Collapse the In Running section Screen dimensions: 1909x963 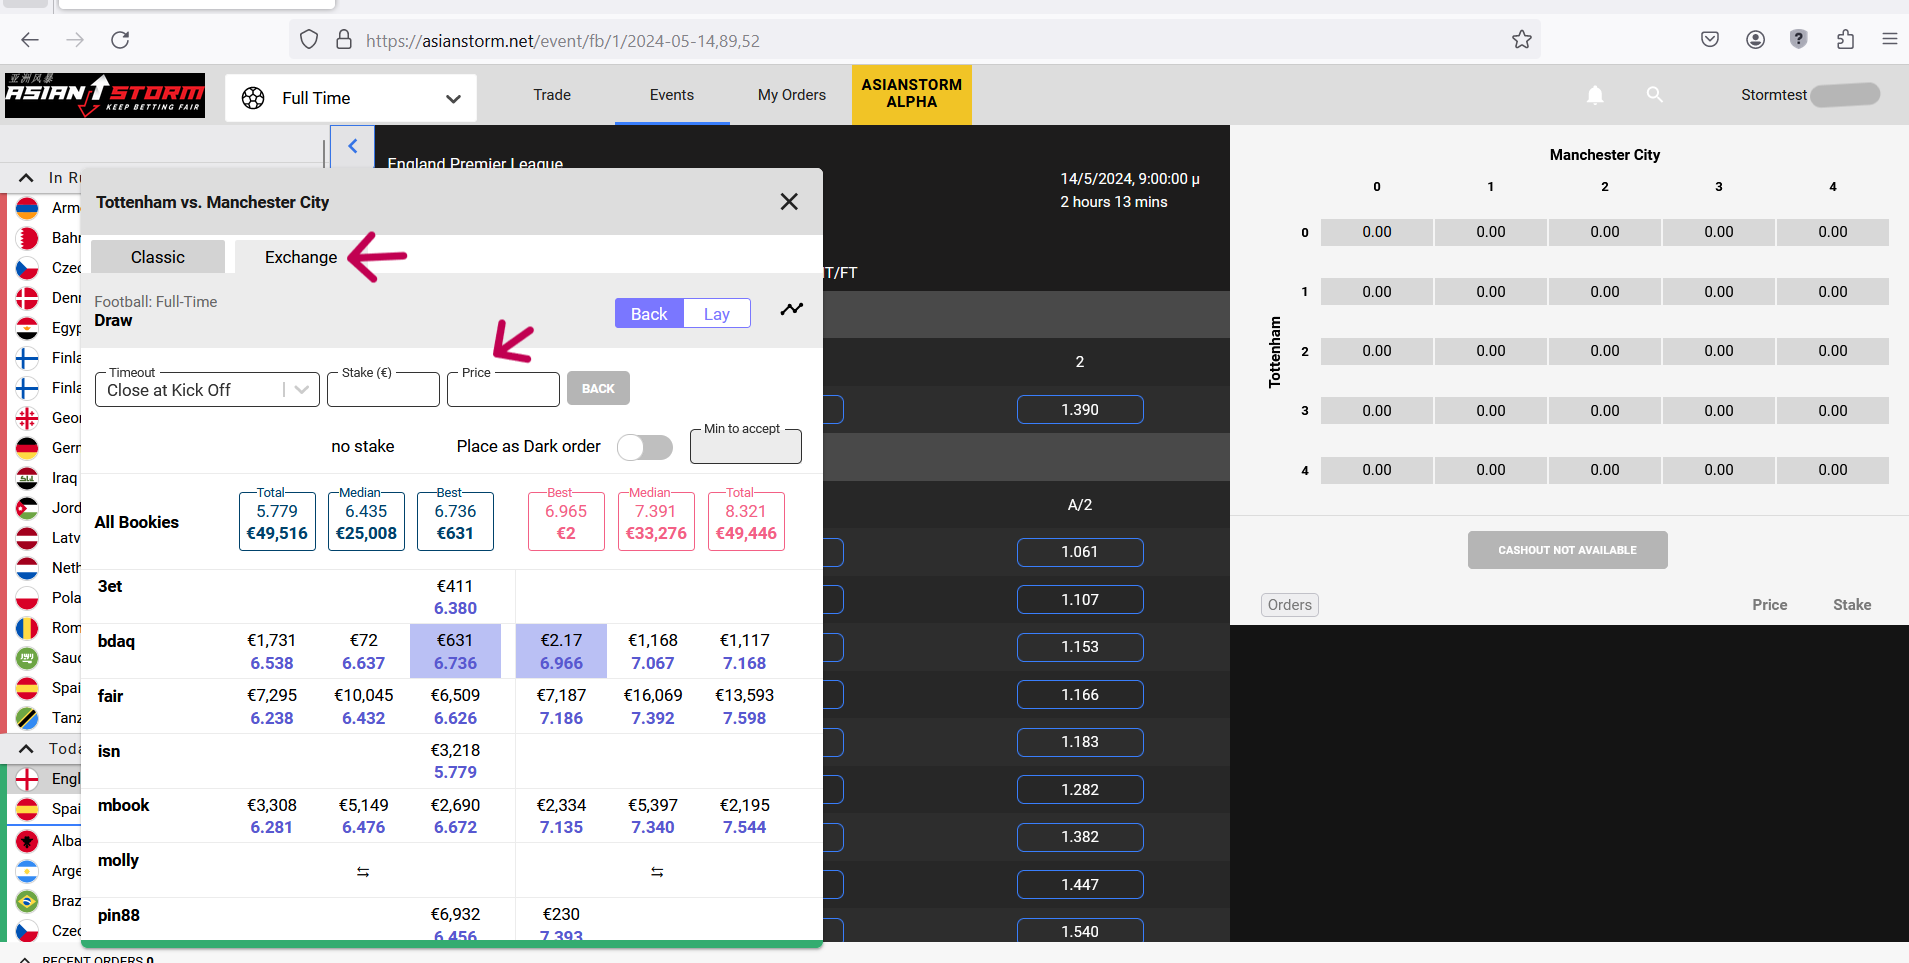[x=26, y=178]
